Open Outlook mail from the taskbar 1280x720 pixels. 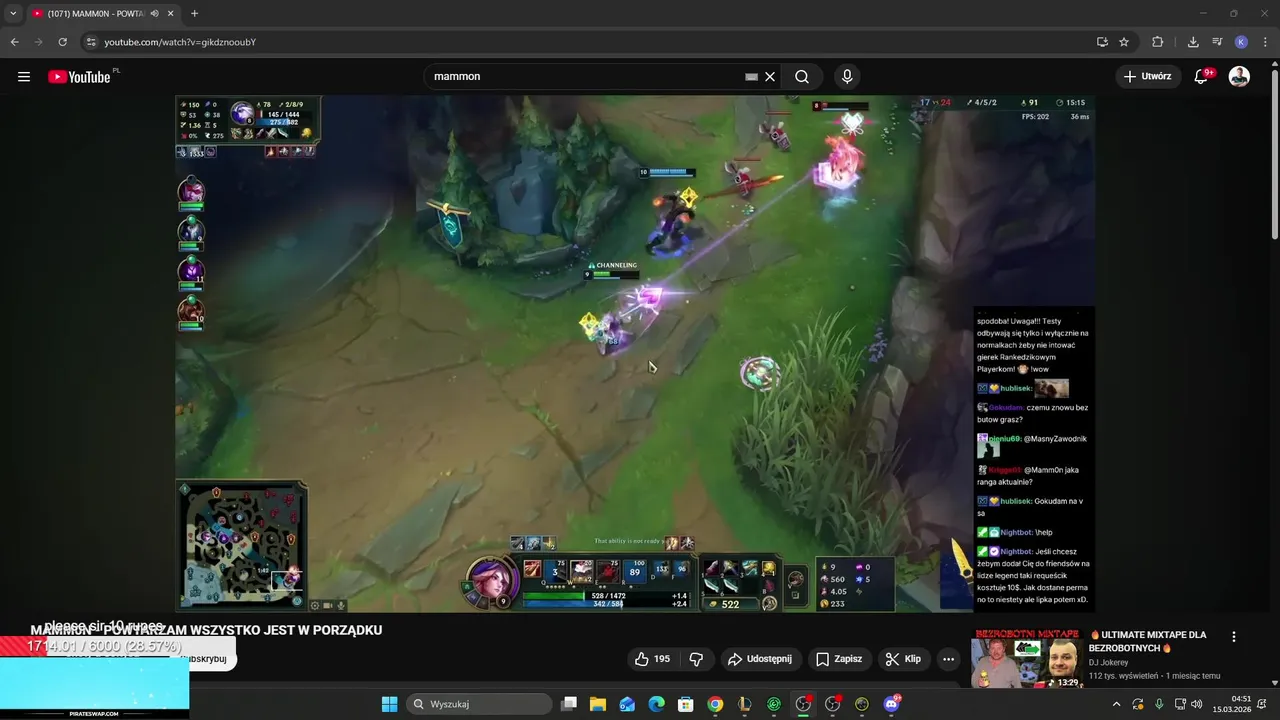click(627, 704)
